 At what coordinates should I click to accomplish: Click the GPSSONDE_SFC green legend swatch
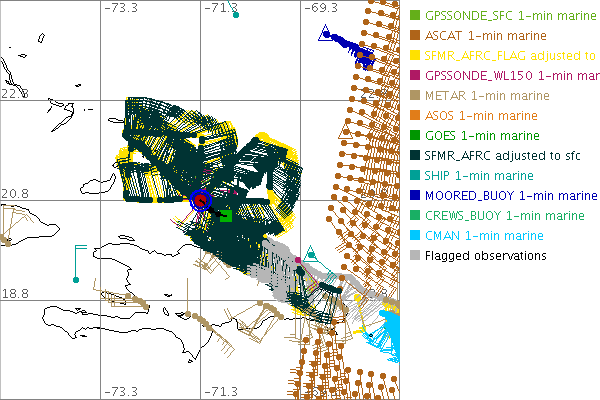click(x=415, y=15)
